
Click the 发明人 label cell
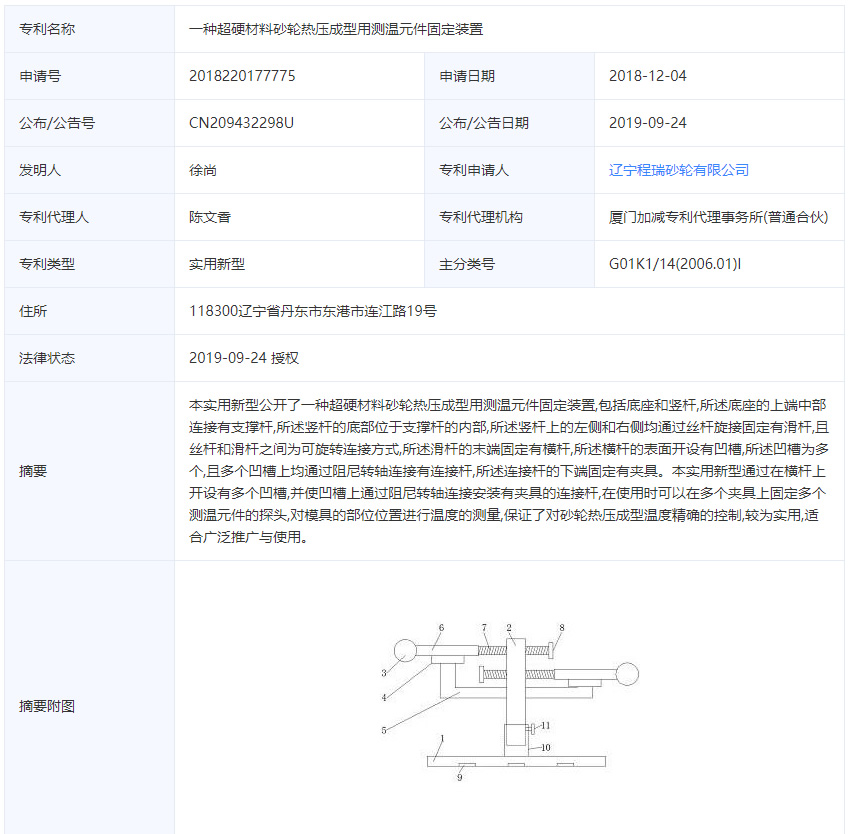(x=89, y=170)
